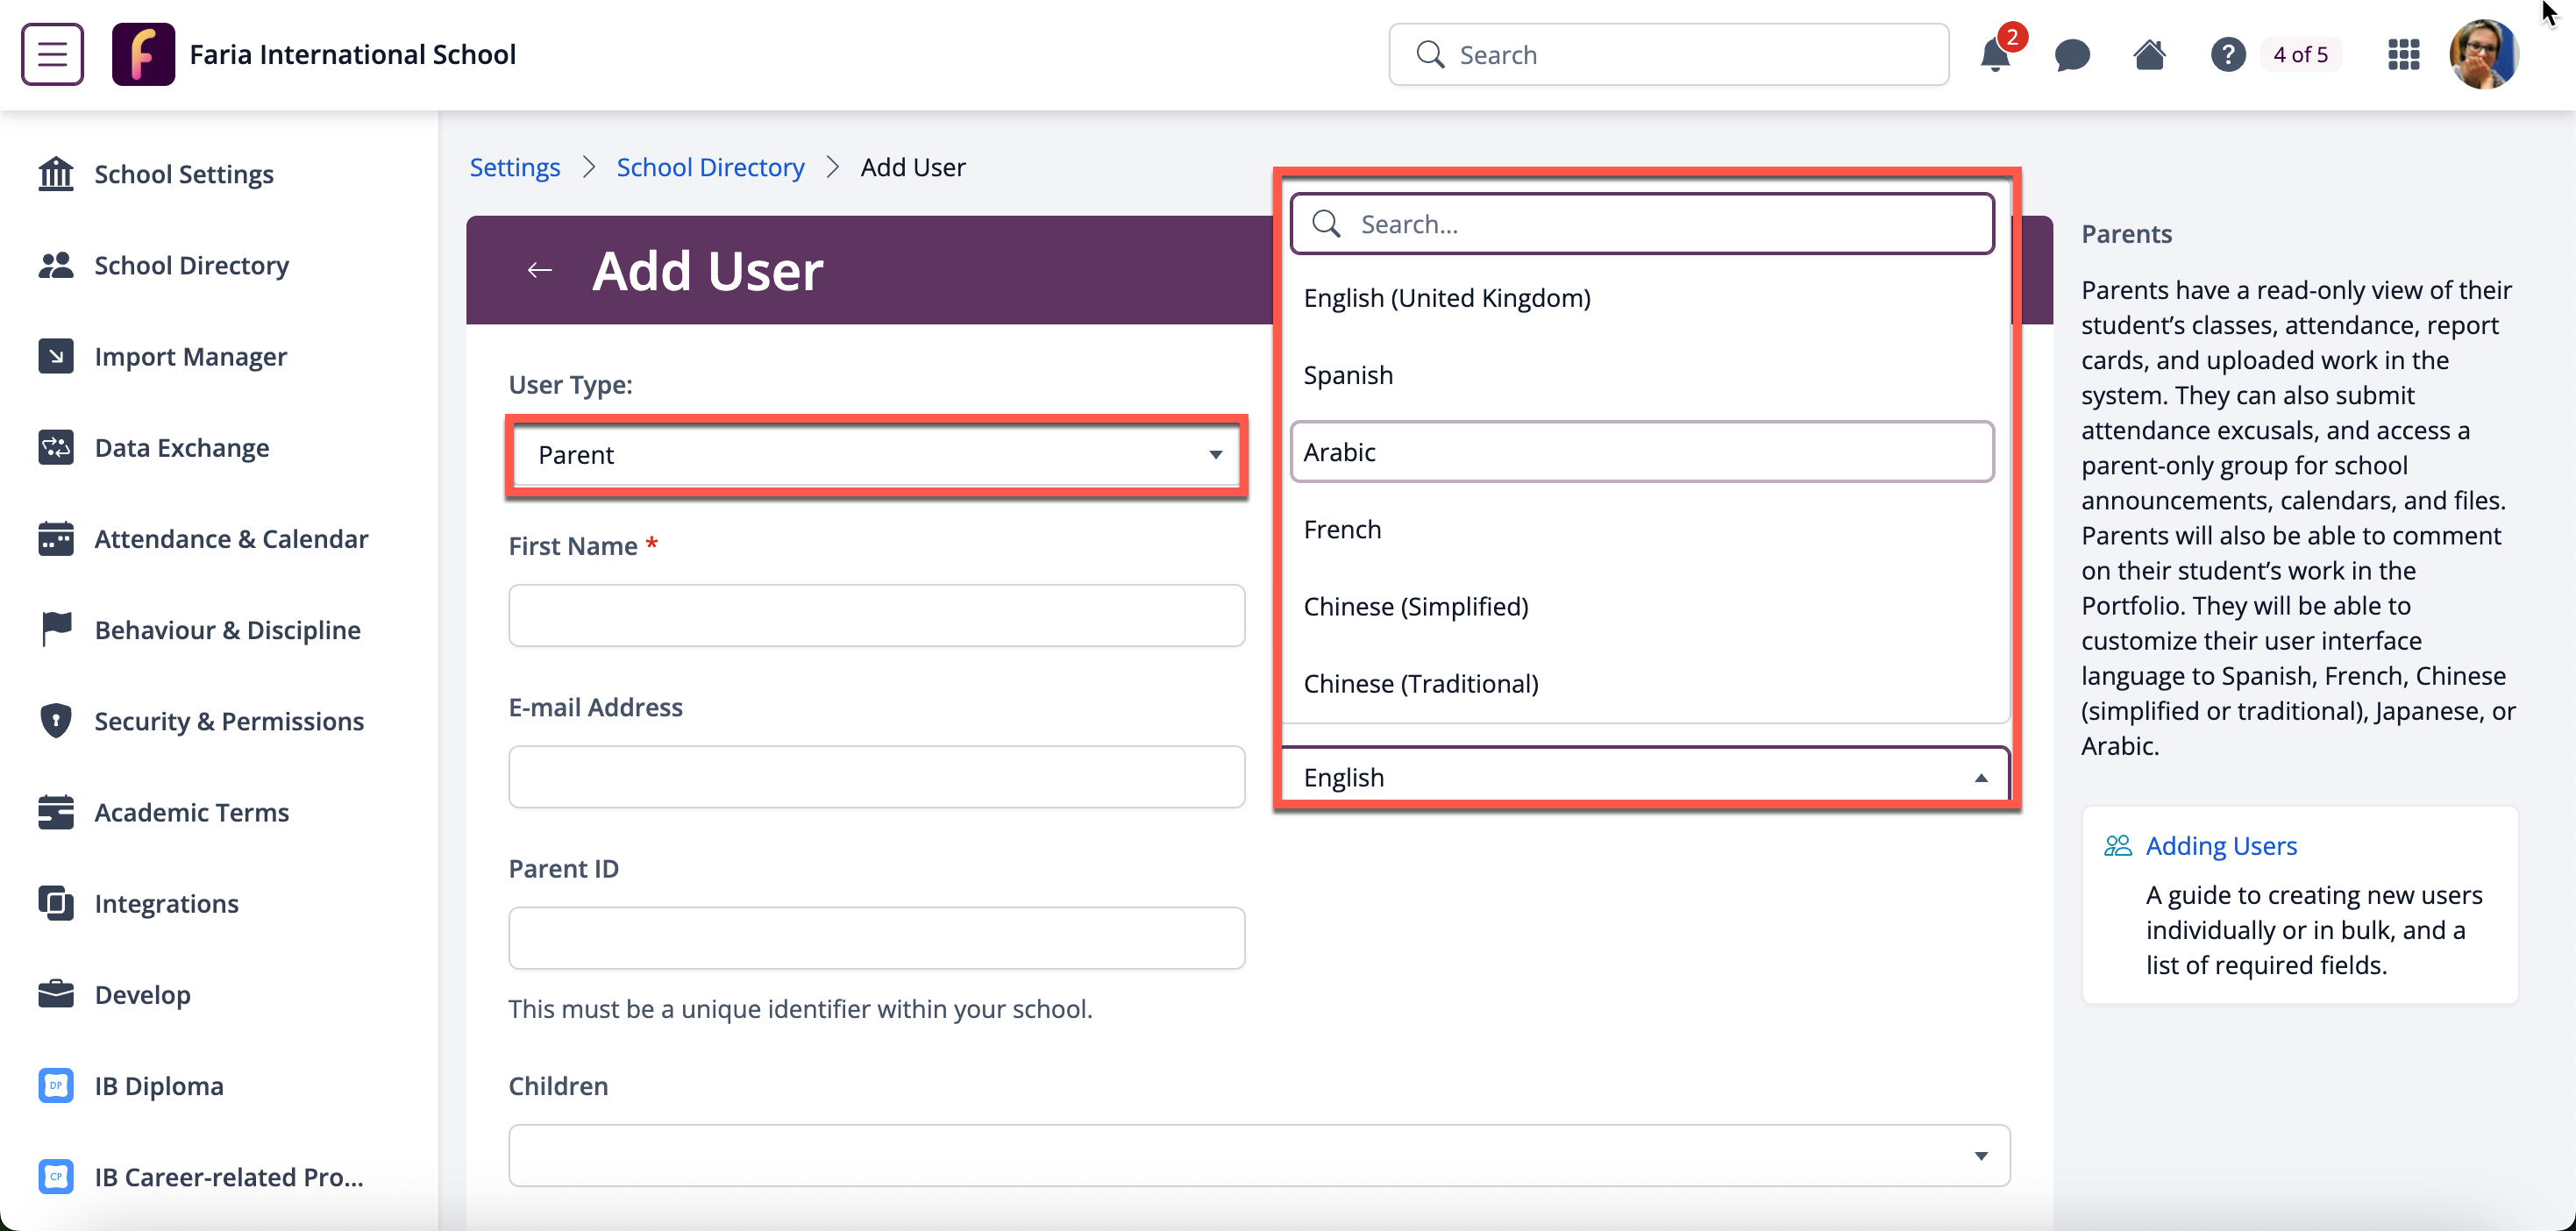Click the Faria school logo
This screenshot has width=2576, height=1231.
143,54
